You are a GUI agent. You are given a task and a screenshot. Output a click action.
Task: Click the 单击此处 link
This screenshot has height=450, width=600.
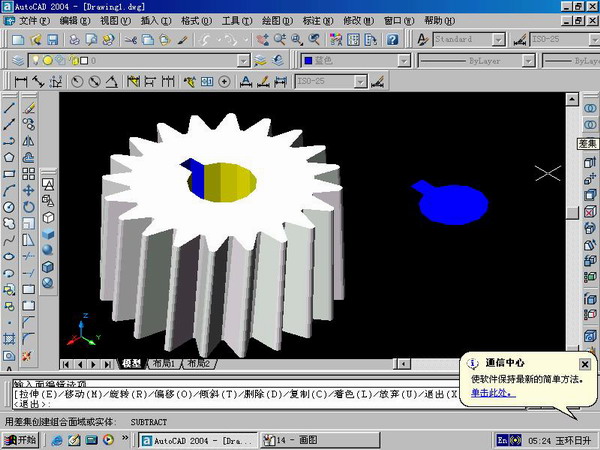pyautogui.click(x=493, y=393)
